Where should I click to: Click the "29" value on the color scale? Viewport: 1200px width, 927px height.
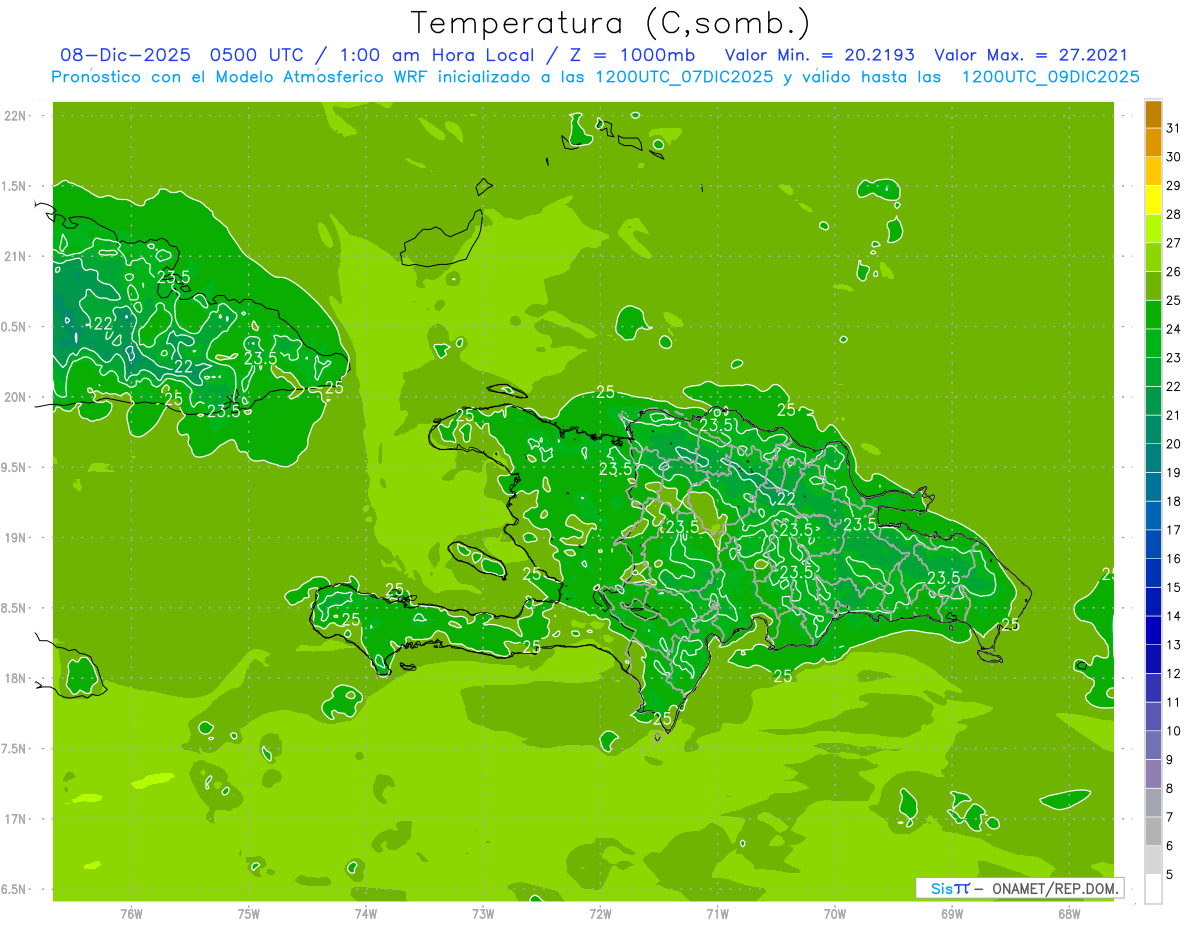point(1173,185)
